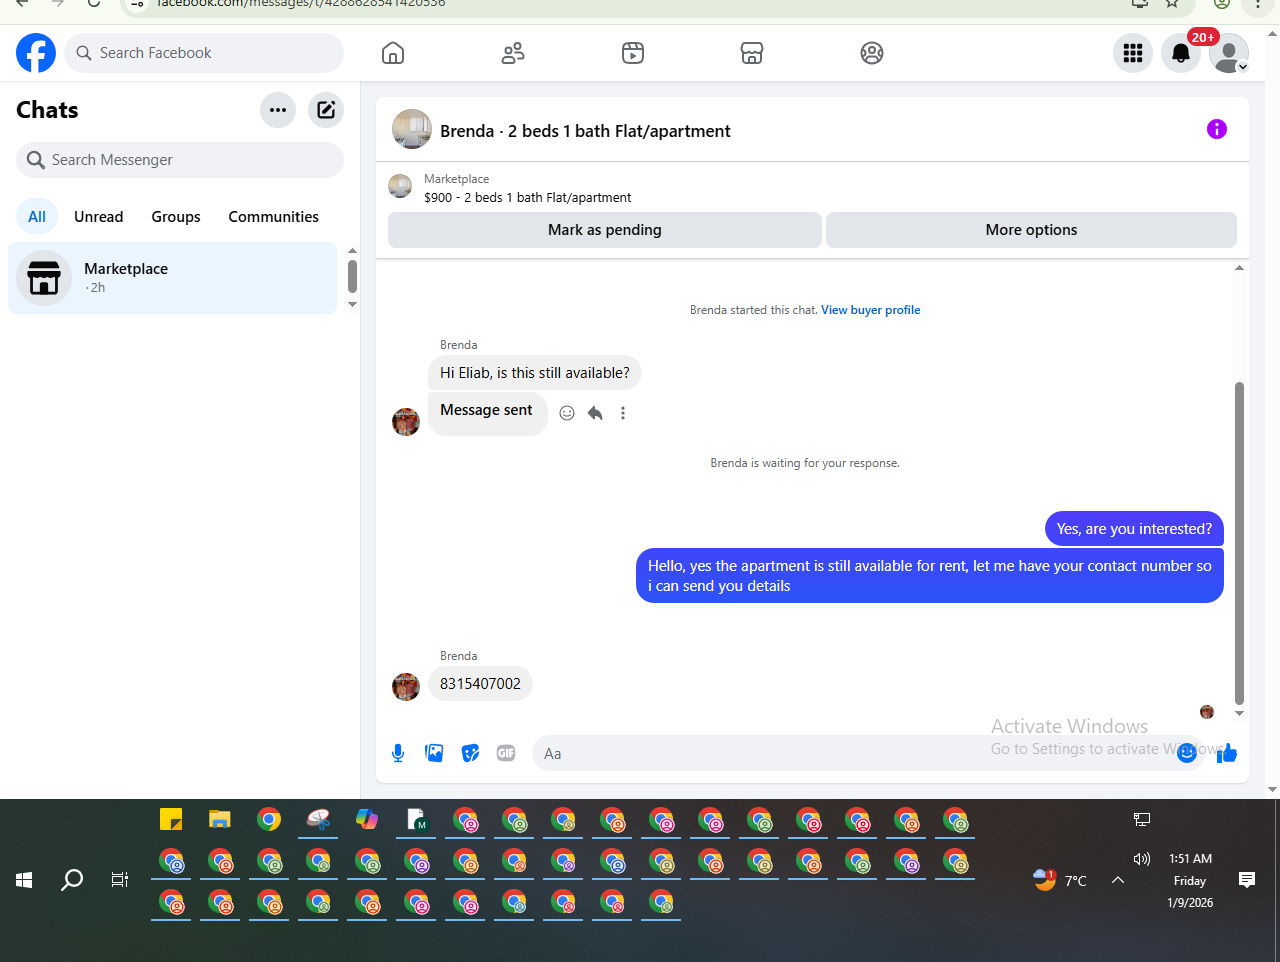
Task: Switch to the Groups chats tab
Action: (176, 217)
